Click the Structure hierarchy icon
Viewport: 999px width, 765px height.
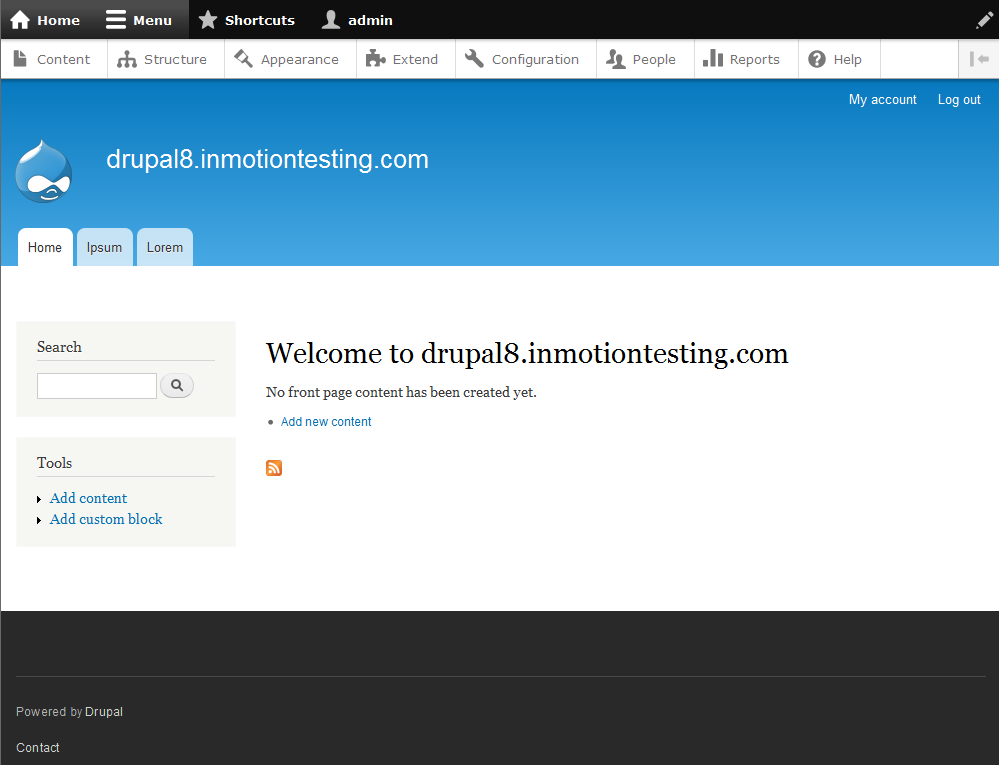(x=127, y=59)
